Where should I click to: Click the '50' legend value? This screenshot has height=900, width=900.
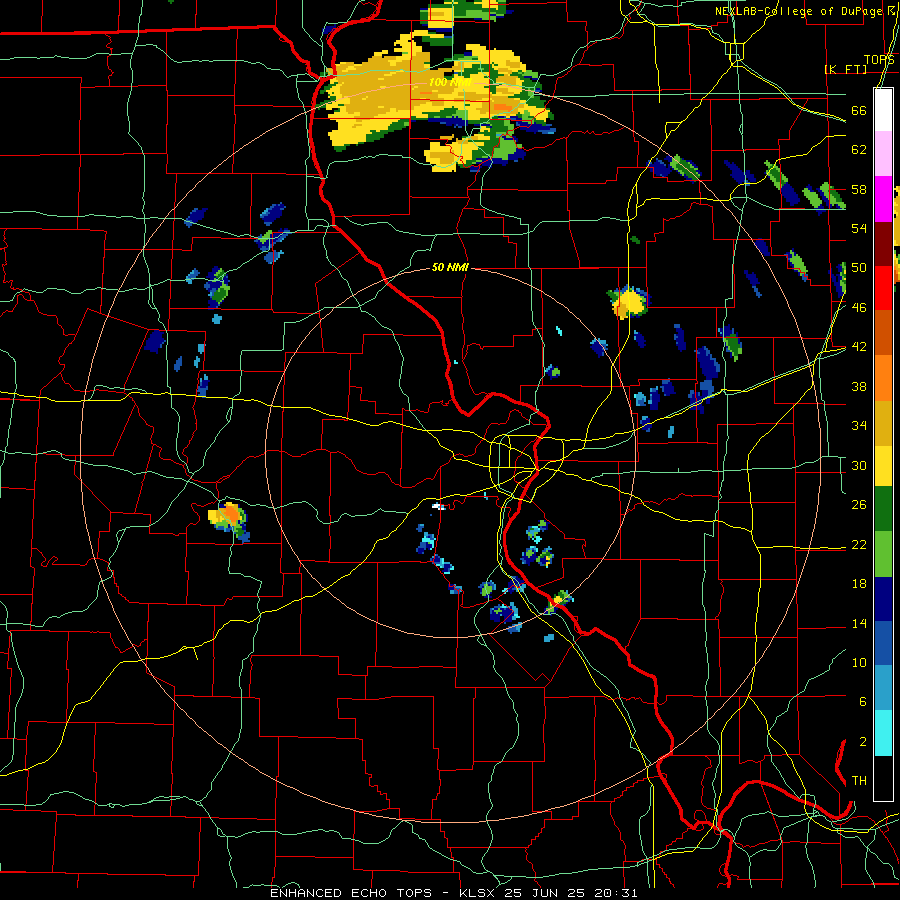click(859, 268)
